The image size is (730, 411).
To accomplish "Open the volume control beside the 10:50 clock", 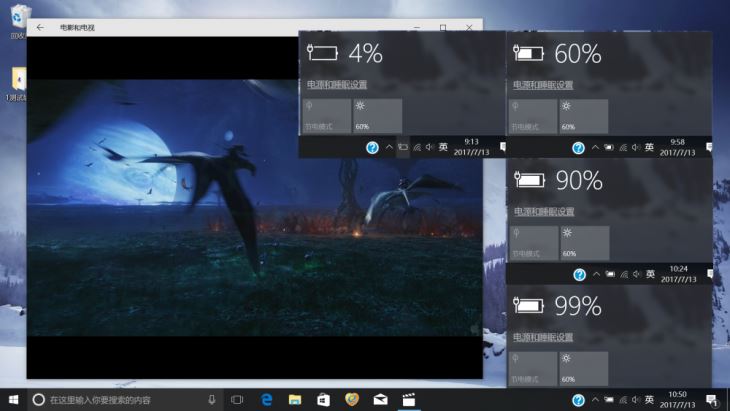I will pos(636,399).
